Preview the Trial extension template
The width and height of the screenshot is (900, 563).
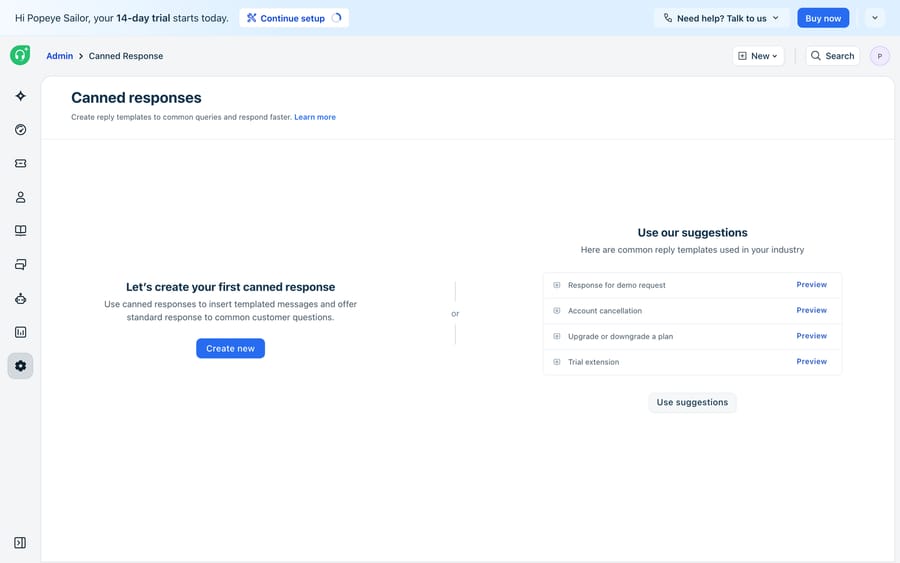[812, 362]
